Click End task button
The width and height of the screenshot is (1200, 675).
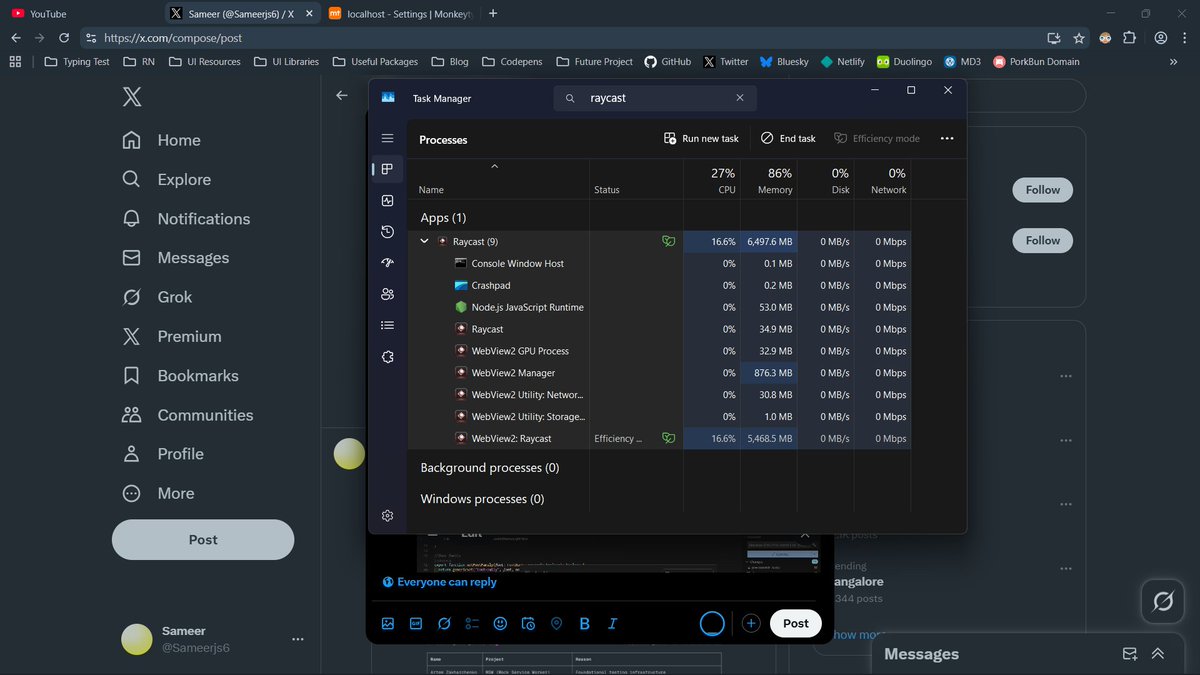point(788,139)
